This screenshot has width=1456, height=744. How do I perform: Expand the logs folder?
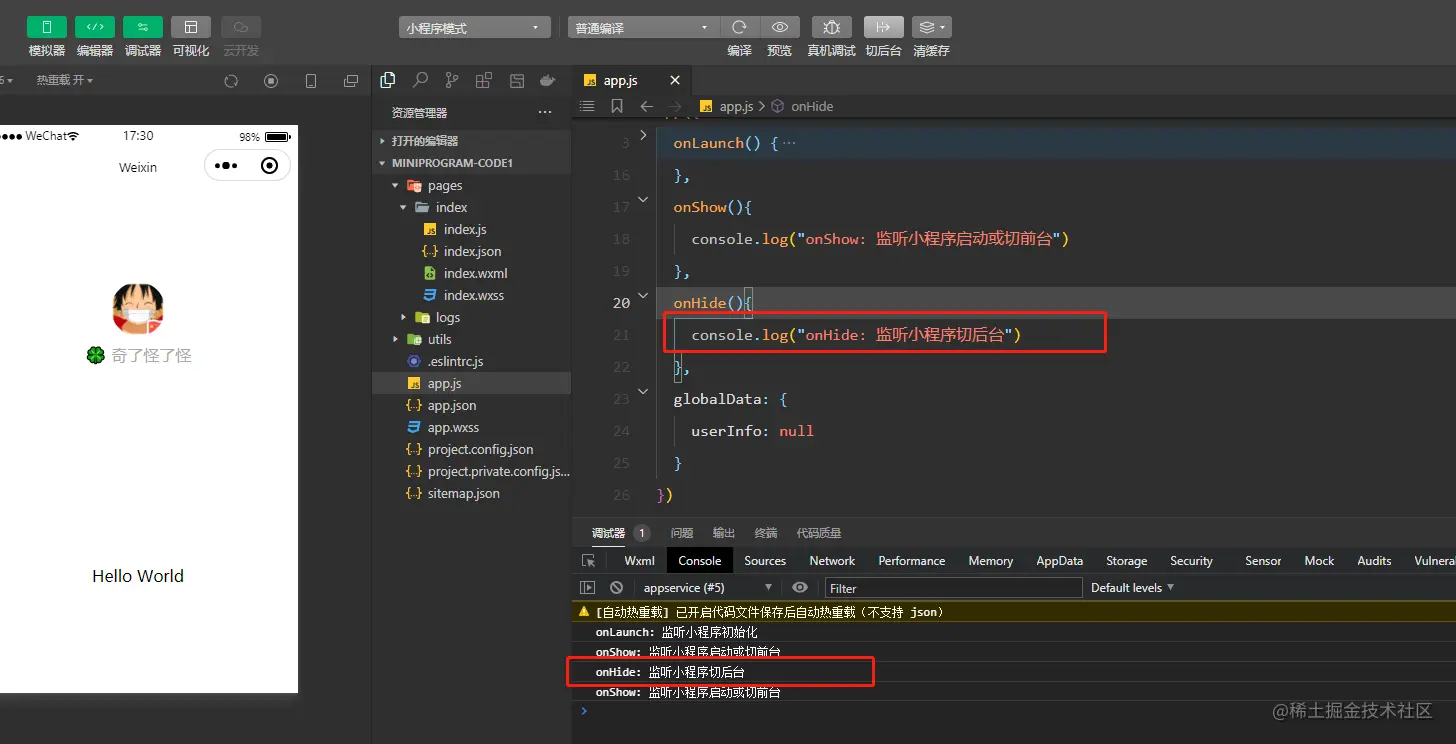click(x=471, y=317)
